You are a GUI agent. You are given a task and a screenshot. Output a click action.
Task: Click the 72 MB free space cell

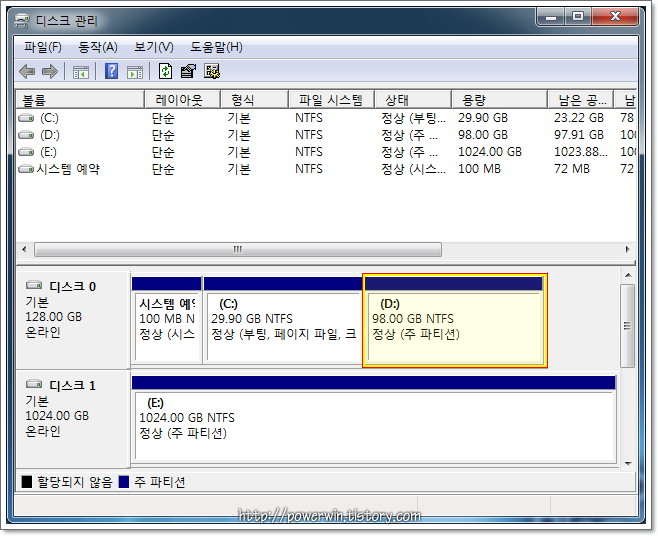click(x=572, y=169)
